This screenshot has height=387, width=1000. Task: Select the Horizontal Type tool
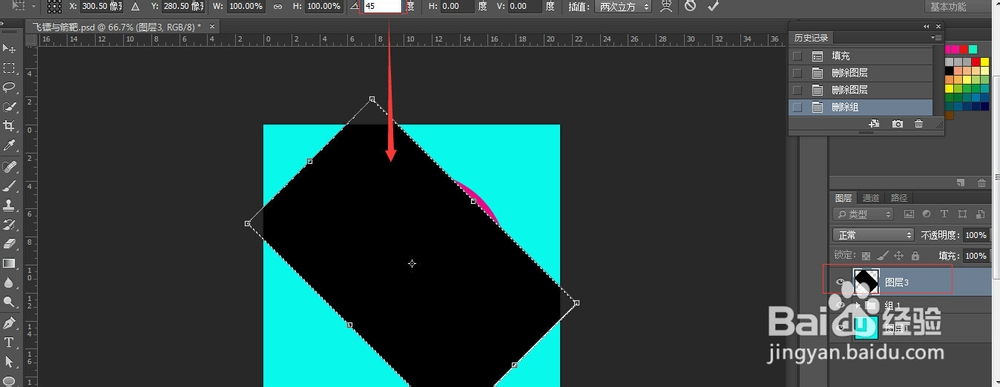click(10, 342)
